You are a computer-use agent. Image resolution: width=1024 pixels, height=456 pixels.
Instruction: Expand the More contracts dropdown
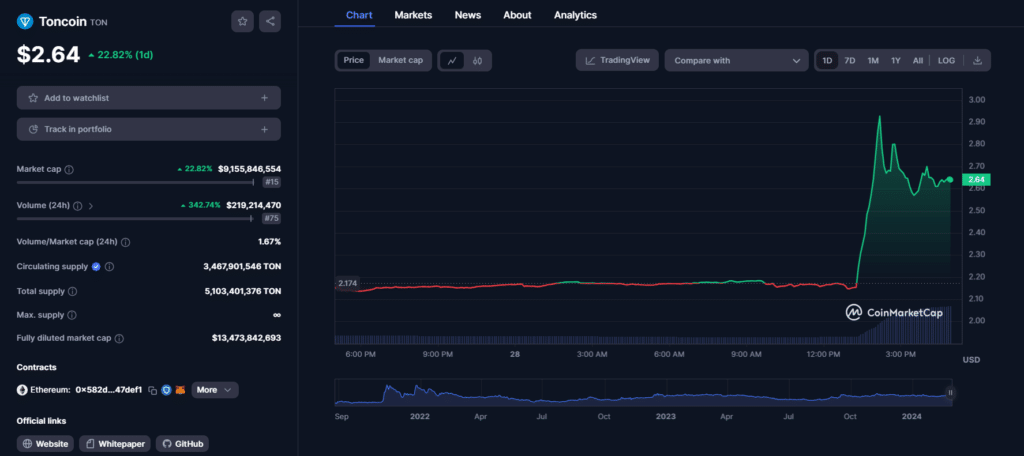click(215, 390)
